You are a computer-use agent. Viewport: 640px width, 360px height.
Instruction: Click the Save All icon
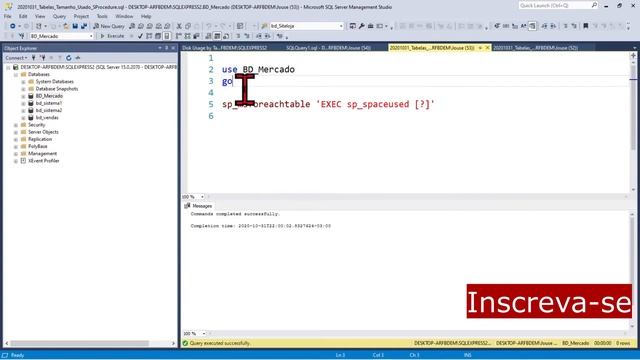click(84, 26)
